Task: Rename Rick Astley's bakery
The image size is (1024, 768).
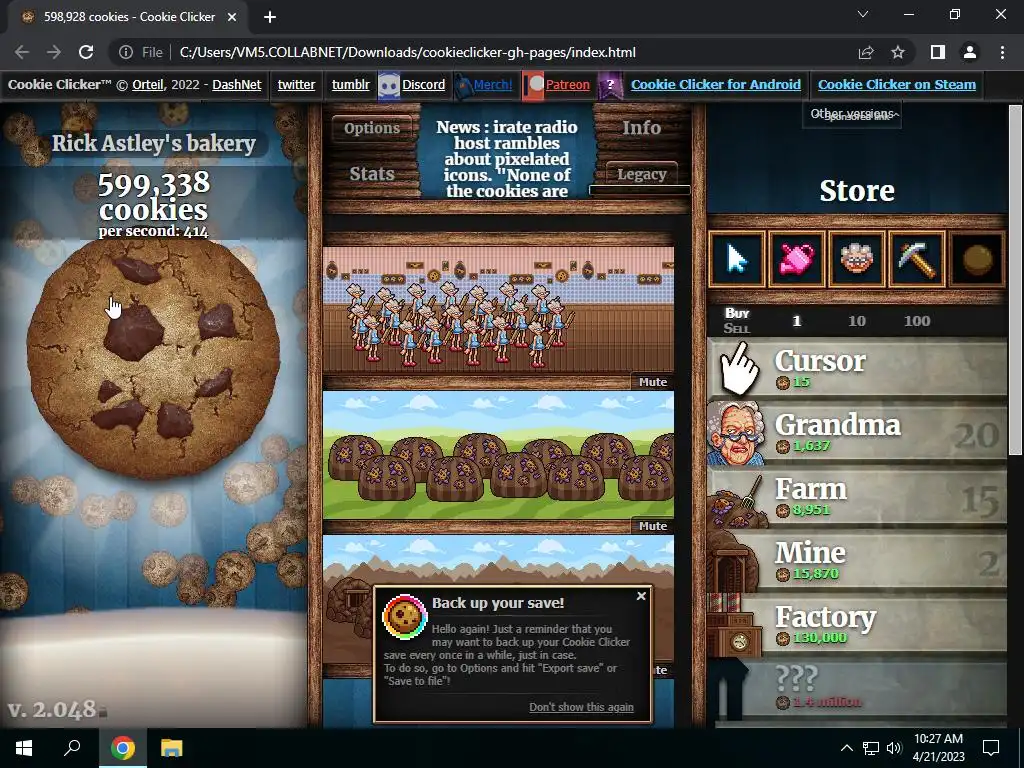Action: click(x=153, y=143)
